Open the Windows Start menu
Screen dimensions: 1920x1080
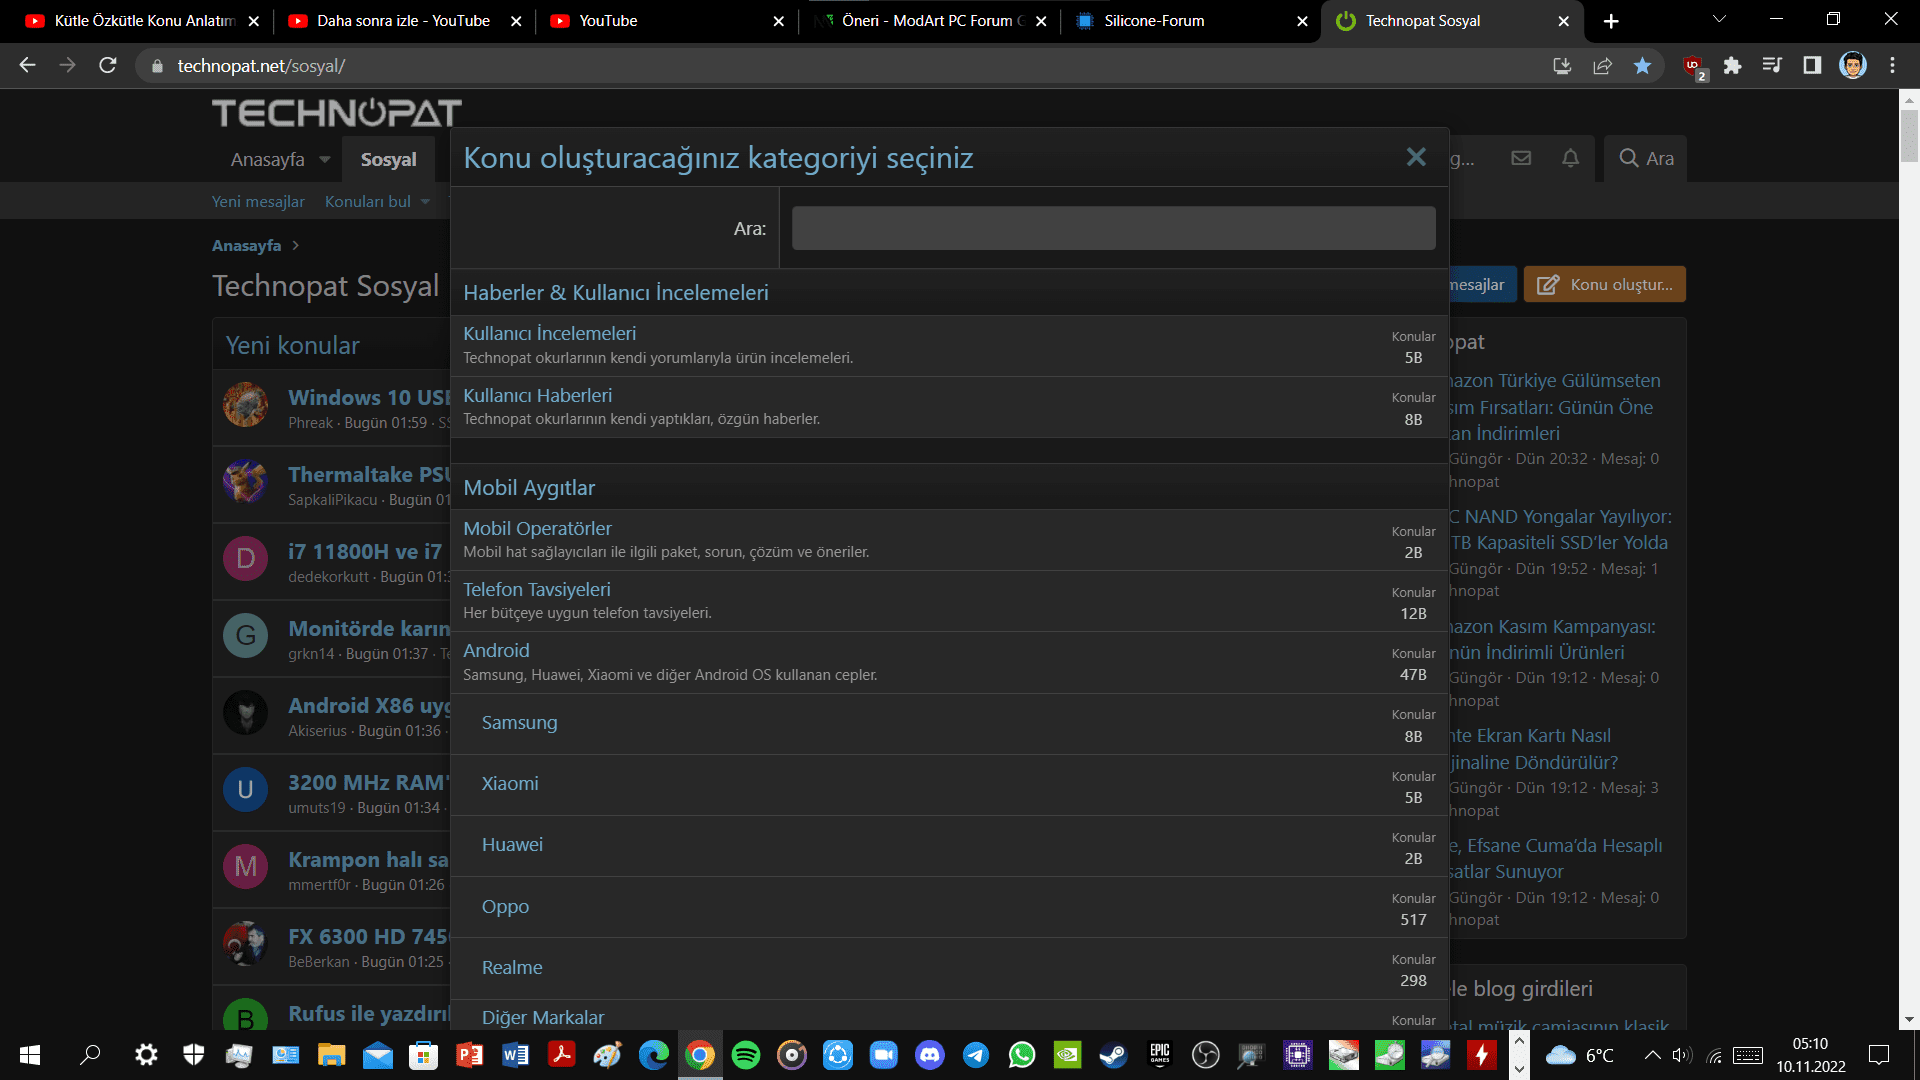(30, 1054)
